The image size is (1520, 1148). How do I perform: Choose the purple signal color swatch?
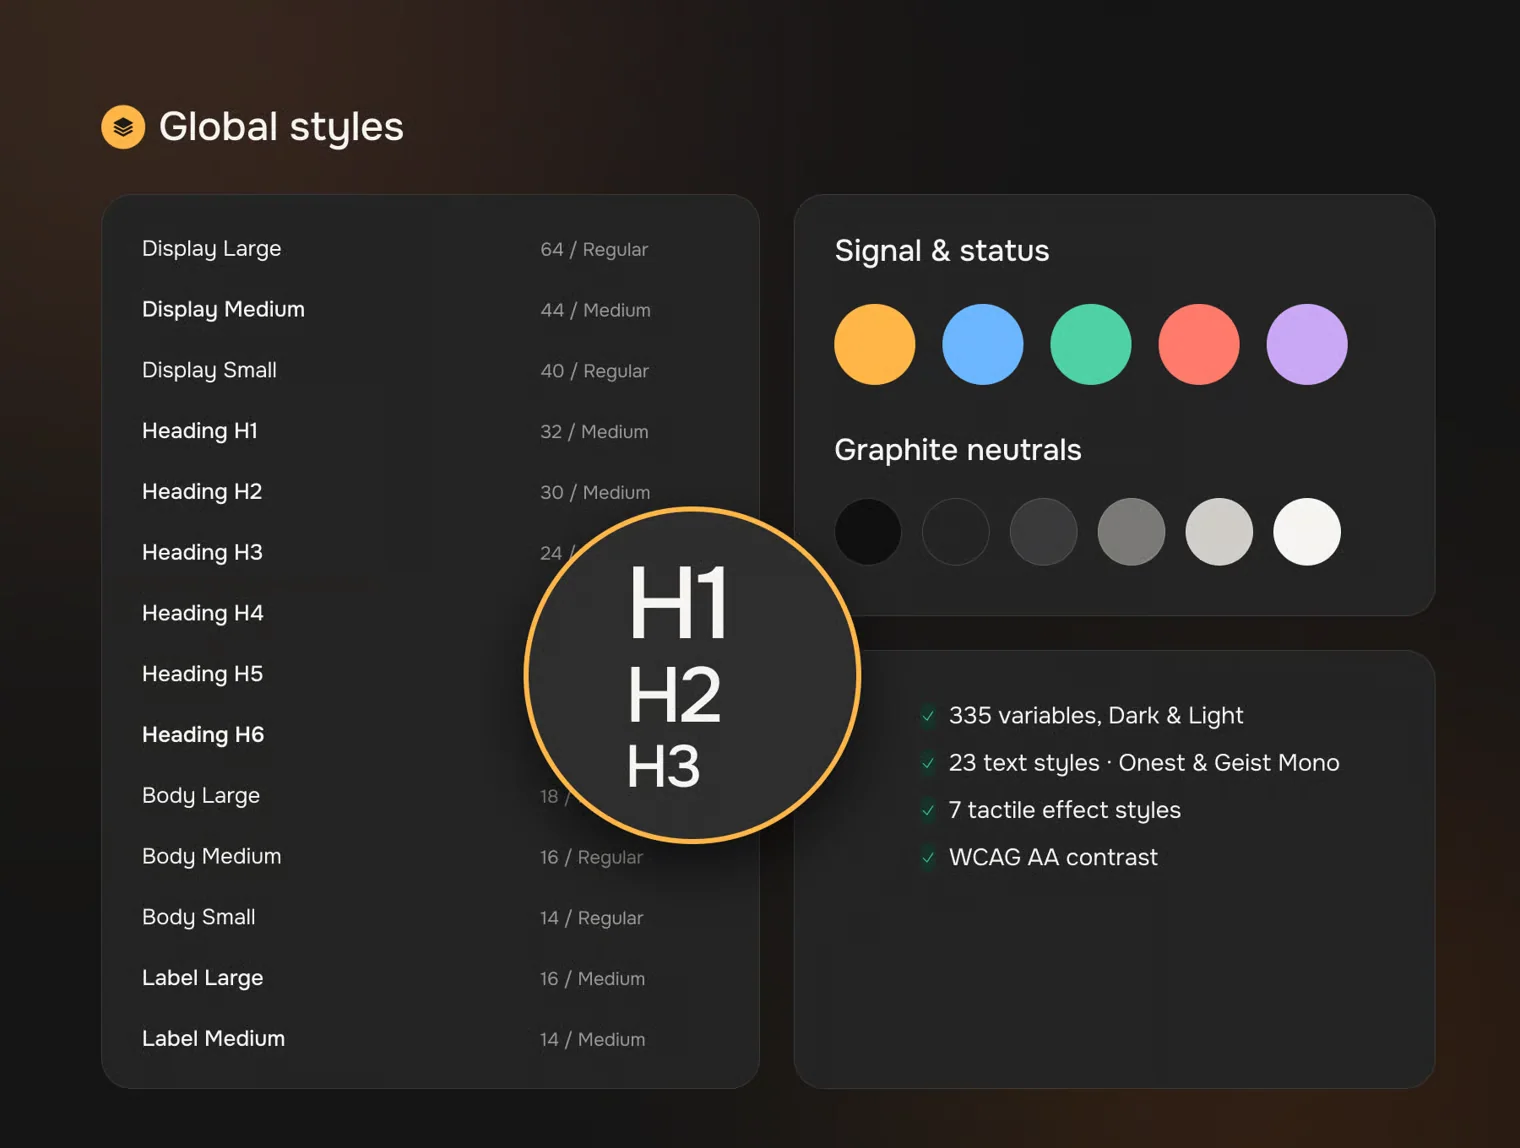point(1307,344)
